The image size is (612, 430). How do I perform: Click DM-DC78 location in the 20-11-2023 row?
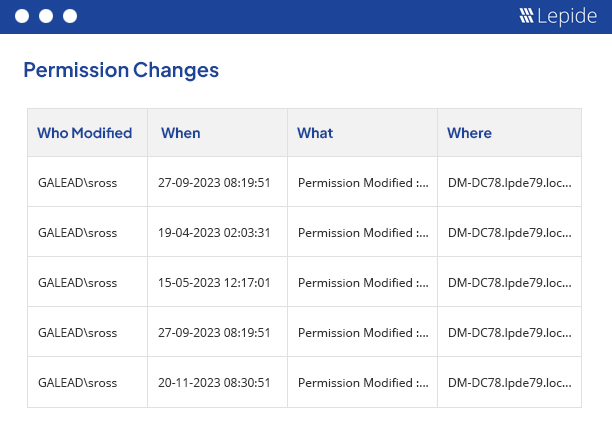coord(510,383)
